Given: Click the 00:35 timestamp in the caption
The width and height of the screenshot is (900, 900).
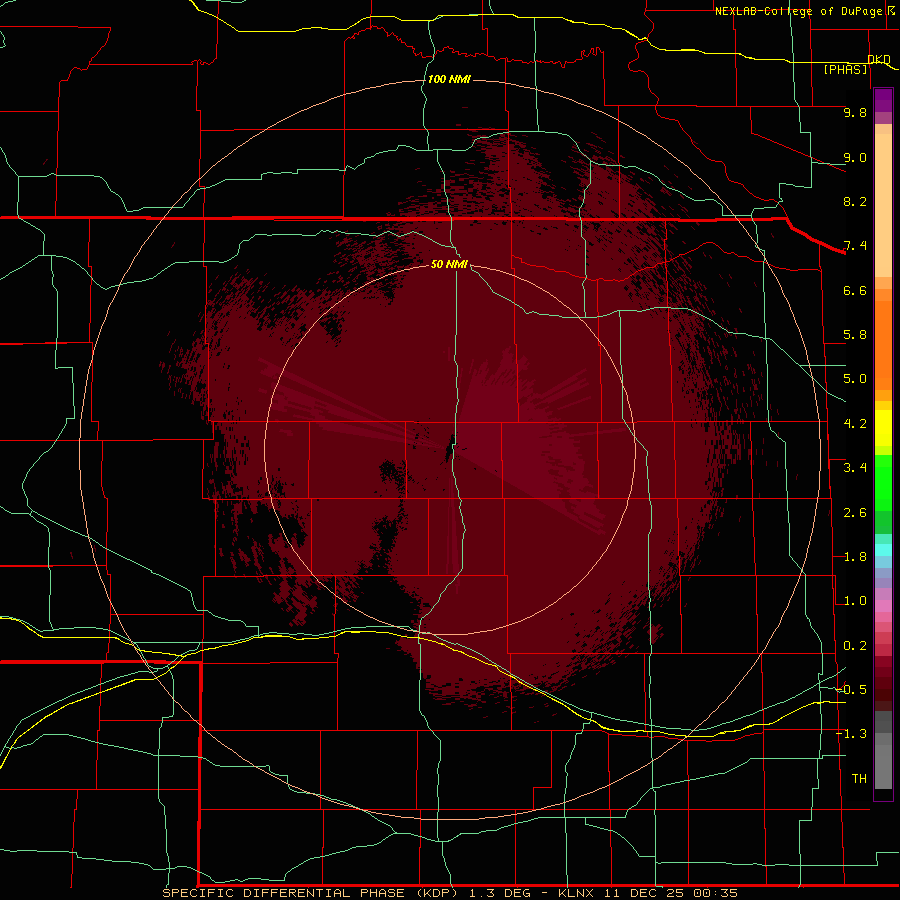Looking at the screenshot, I should tap(715, 893).
